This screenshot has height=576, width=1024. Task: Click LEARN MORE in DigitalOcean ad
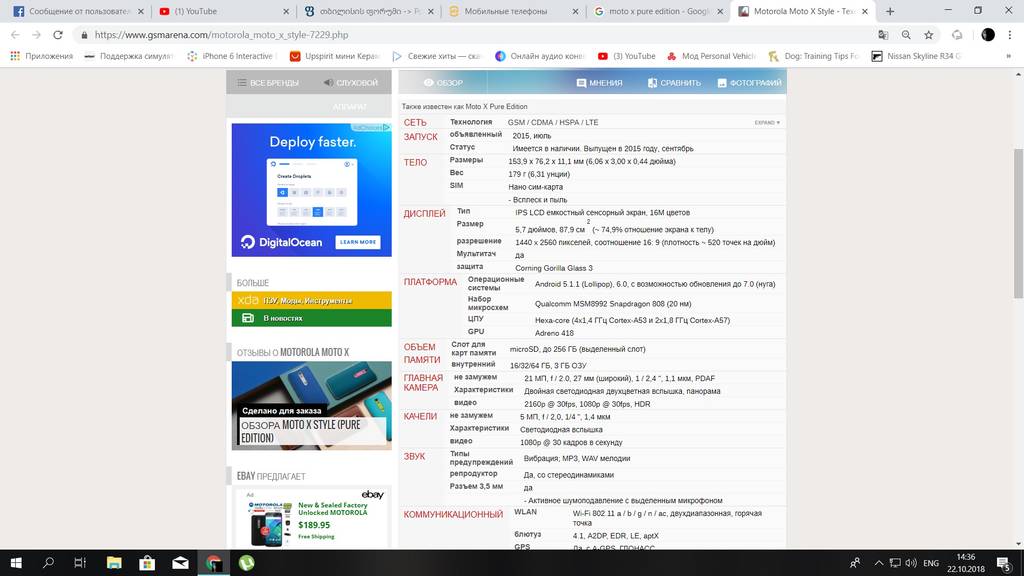[x=358, y=242]
